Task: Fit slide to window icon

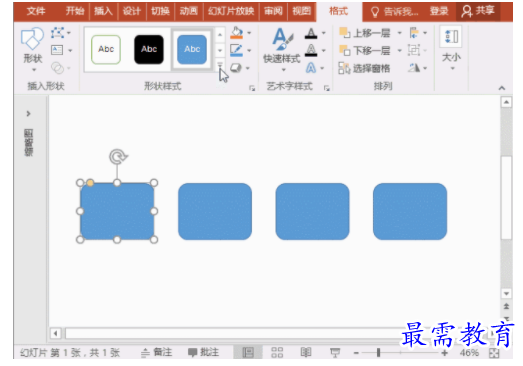Action: [x=494, y=353]
